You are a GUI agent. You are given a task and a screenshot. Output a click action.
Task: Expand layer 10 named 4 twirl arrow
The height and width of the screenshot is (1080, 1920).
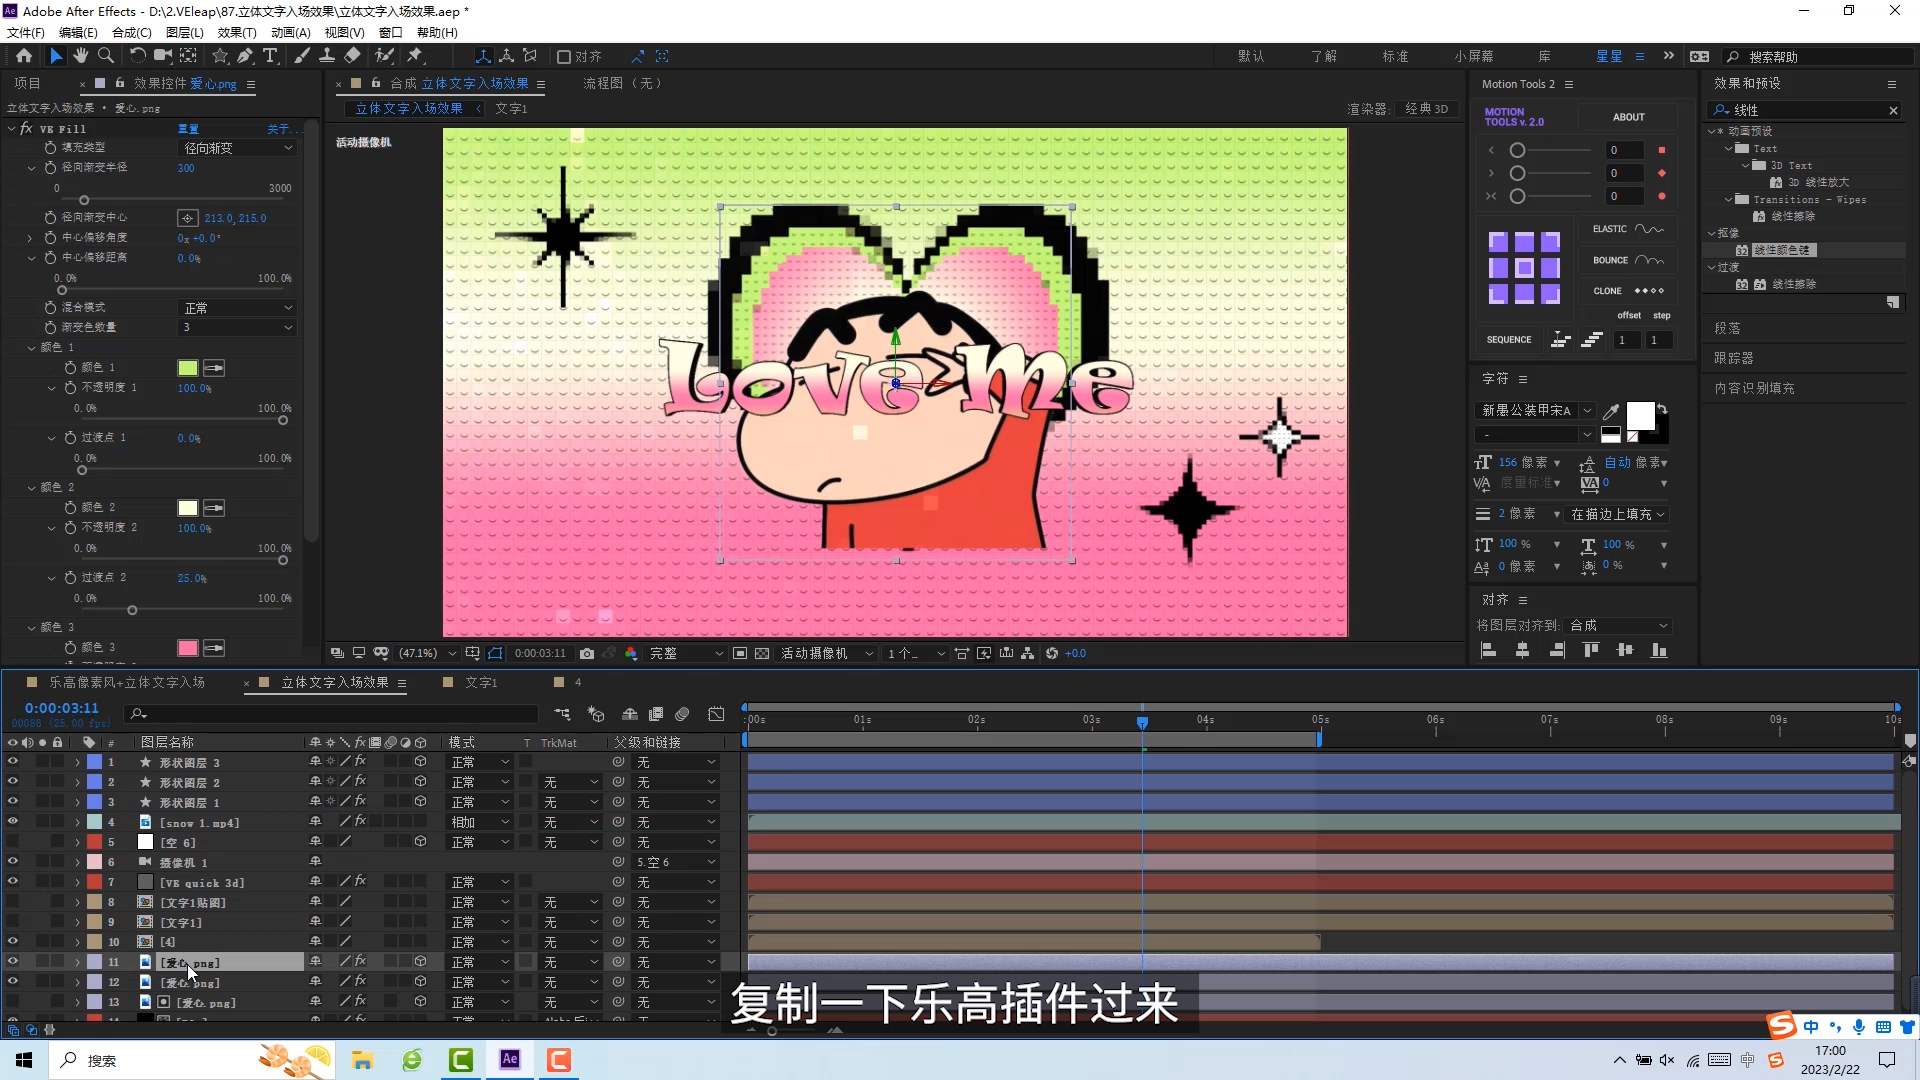77,942
